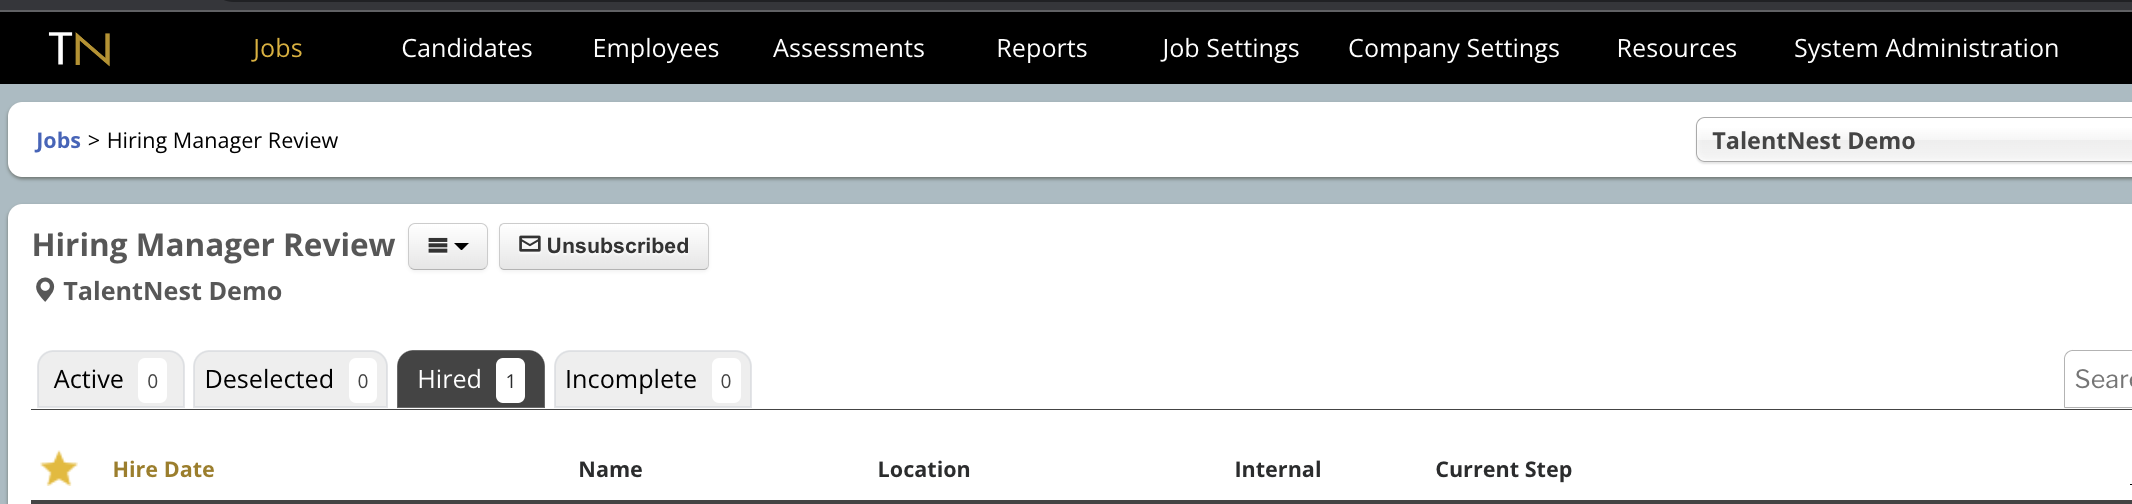Open the Resources menu
This screenshot has width=2132, height=504.
click(1677, 48)
